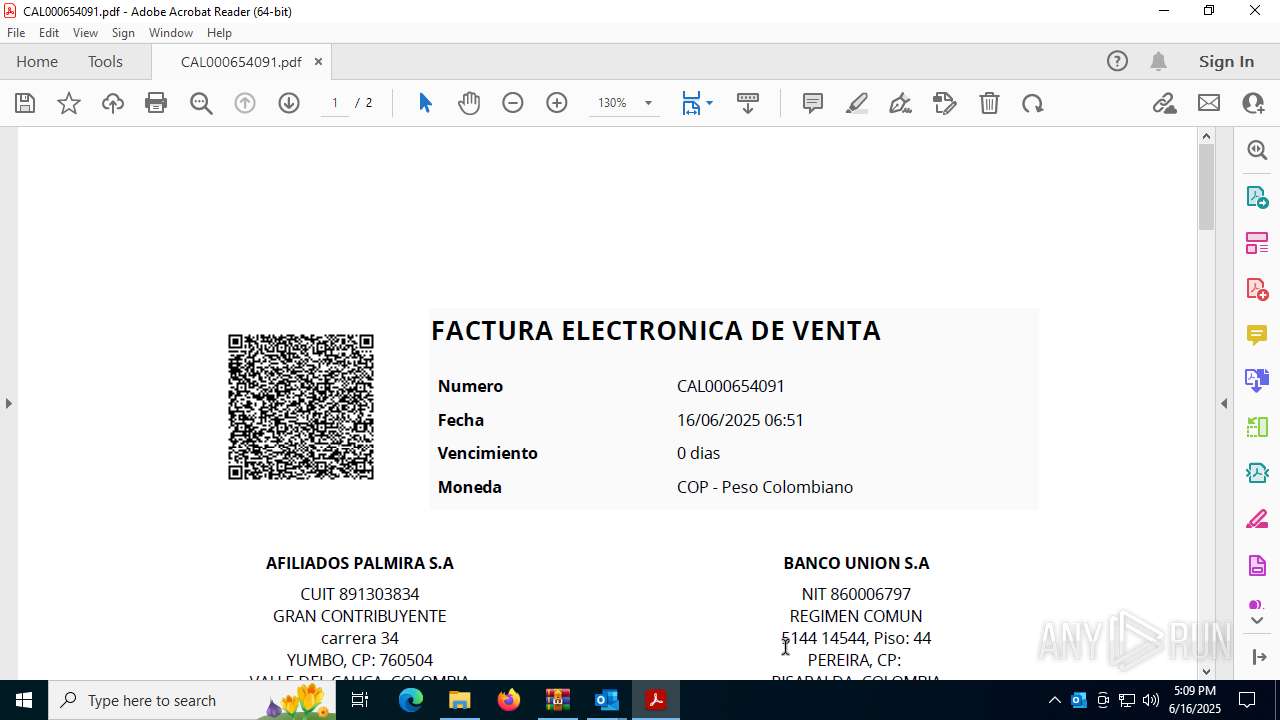
Task: Open the Organize Pages sidebar tool
Action: (1257, 243)
